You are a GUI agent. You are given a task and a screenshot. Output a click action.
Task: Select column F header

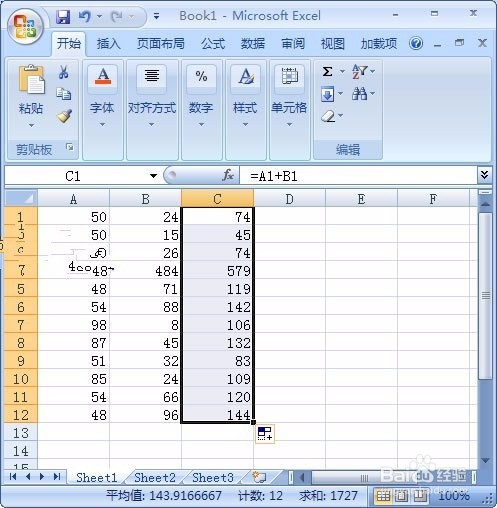[x=433, y=199]
